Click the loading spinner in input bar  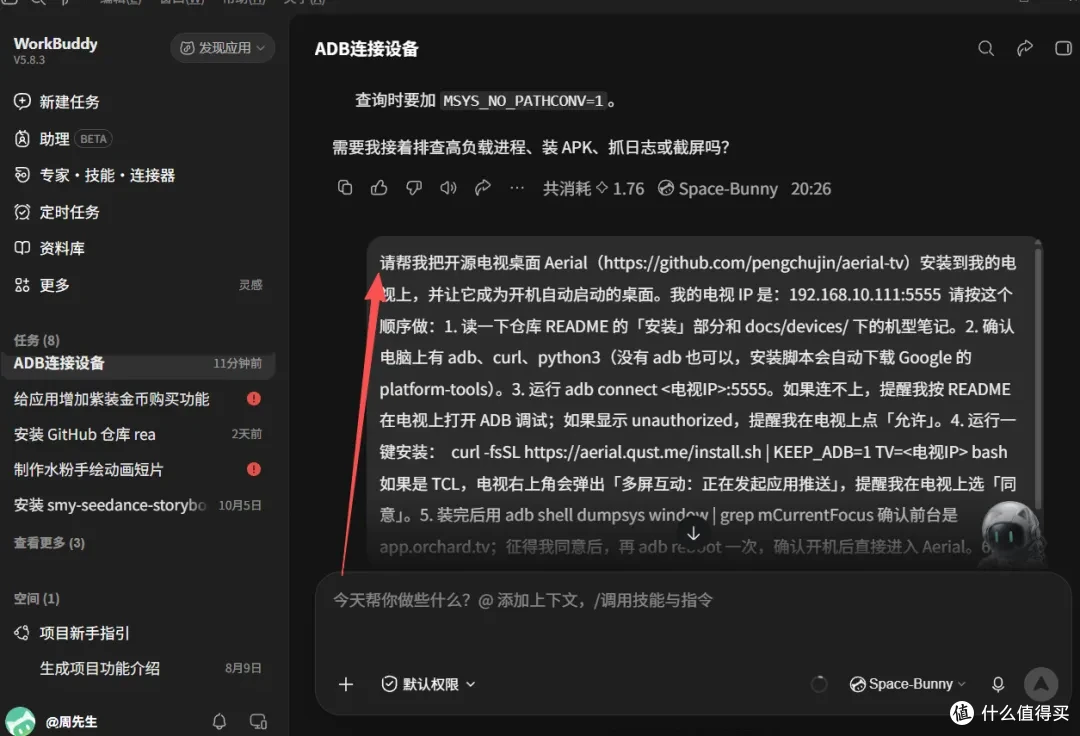(x=818, y=684)
